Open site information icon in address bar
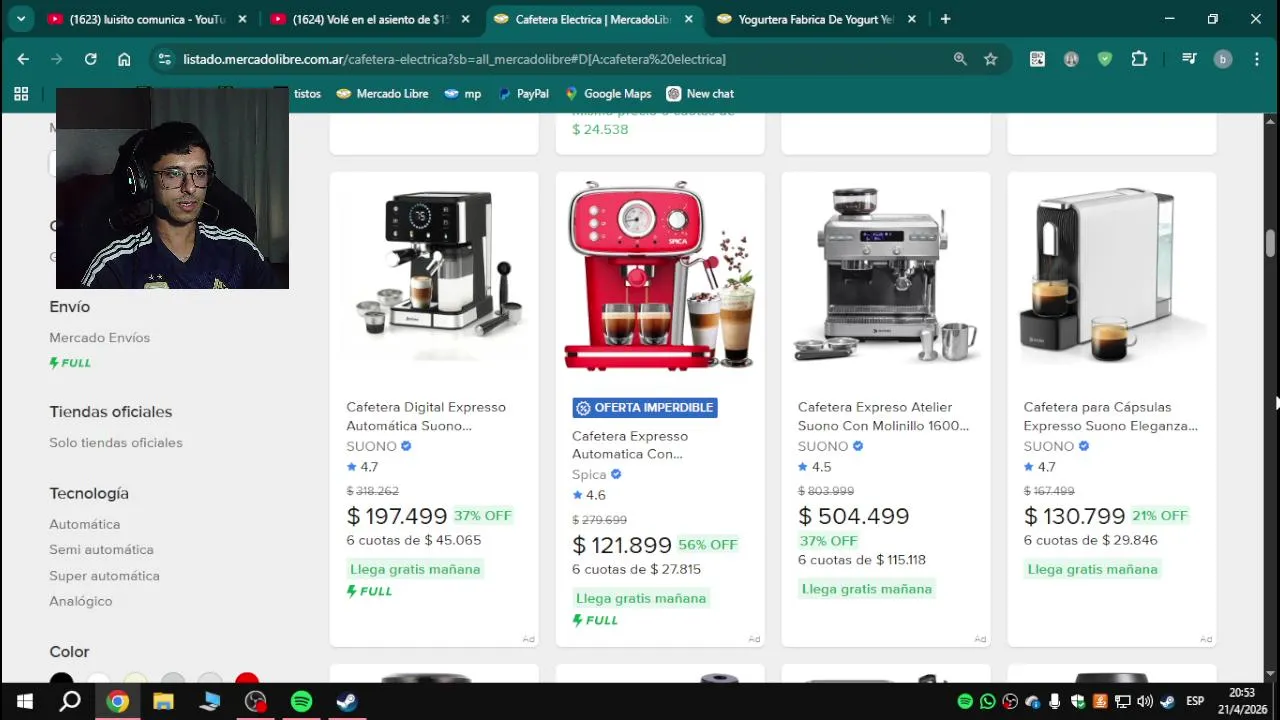This screenshot has height=720, width=1280. click(x=165, y=59)
